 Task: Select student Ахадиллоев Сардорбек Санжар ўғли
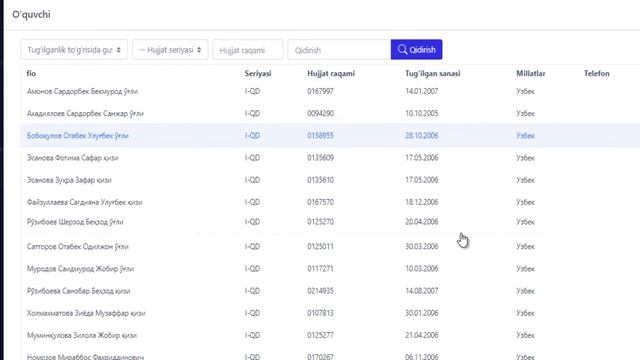coord(85,113)
